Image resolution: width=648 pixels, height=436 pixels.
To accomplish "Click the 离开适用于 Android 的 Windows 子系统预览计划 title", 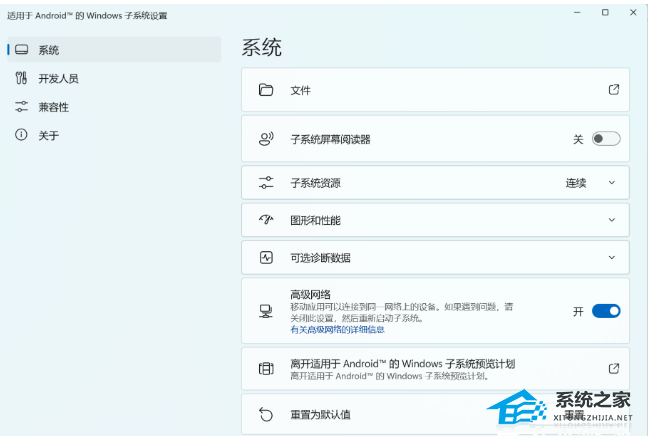I will click(403, 364).
